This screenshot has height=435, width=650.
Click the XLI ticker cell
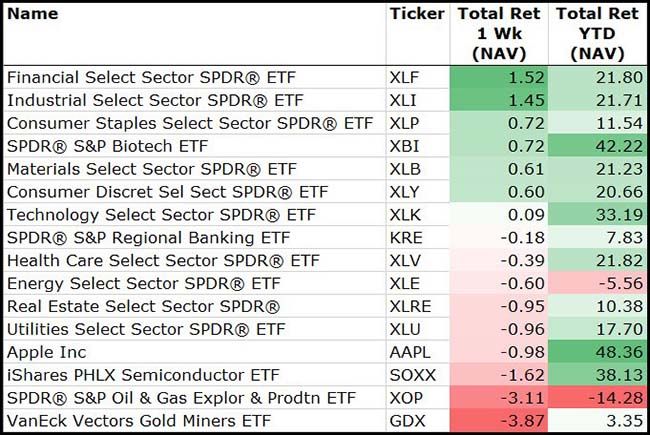pyautogui.click(x=404, y=98)
